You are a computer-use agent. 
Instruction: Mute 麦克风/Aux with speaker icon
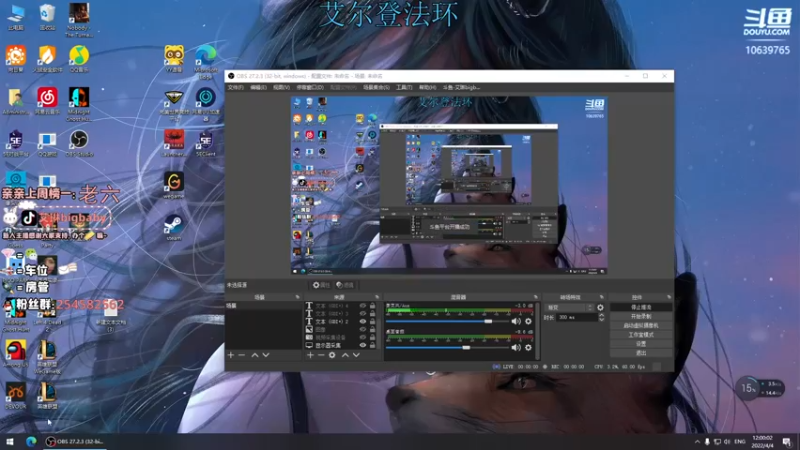[x=516, y=321]
